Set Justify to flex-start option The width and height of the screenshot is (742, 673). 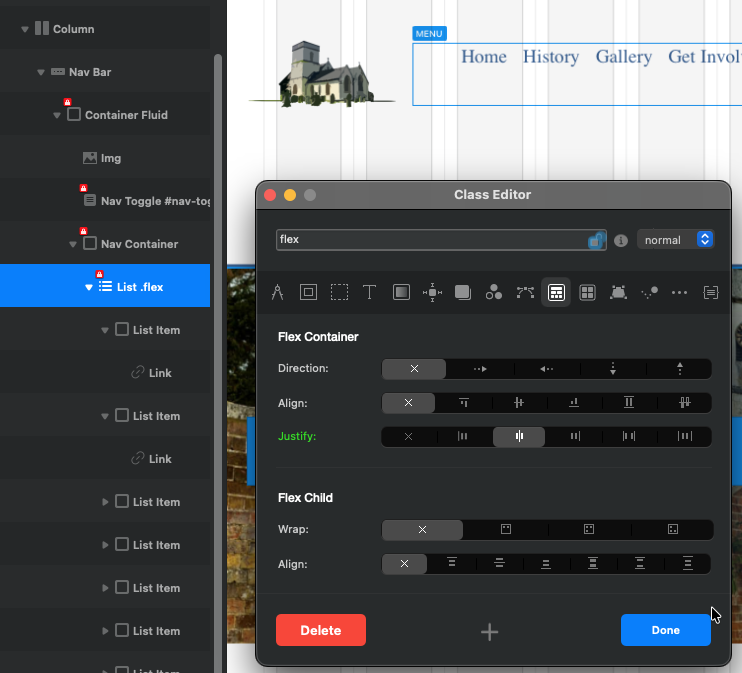(462, 436)
